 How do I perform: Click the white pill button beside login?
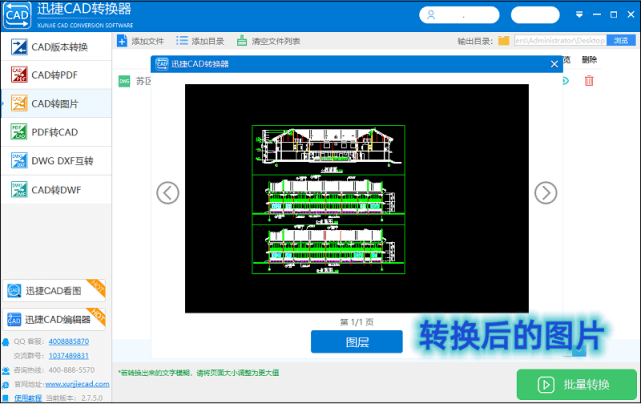(x=535, y=15)
